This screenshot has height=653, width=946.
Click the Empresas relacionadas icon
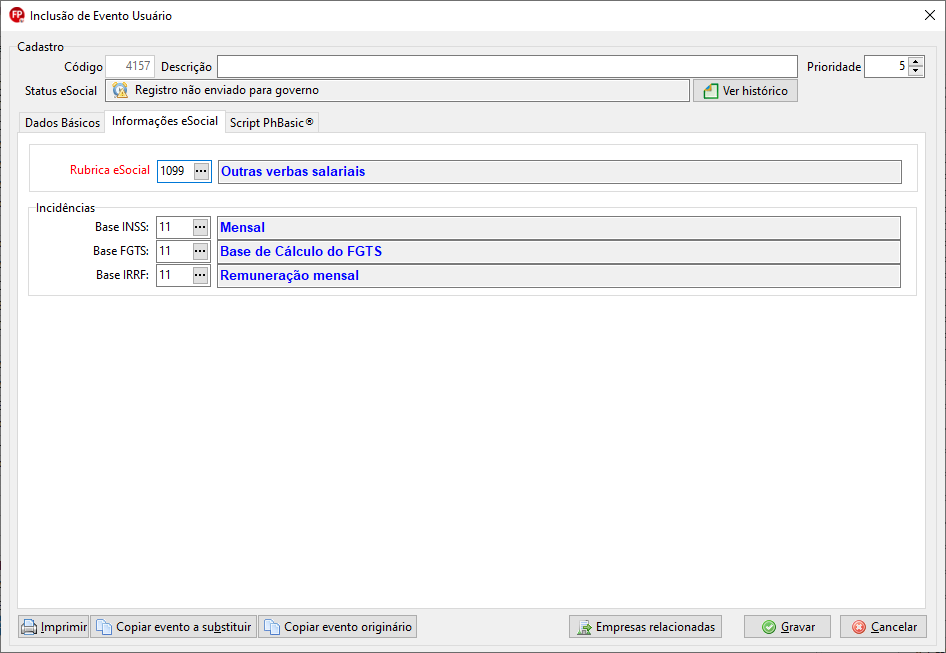click(584, 627)
